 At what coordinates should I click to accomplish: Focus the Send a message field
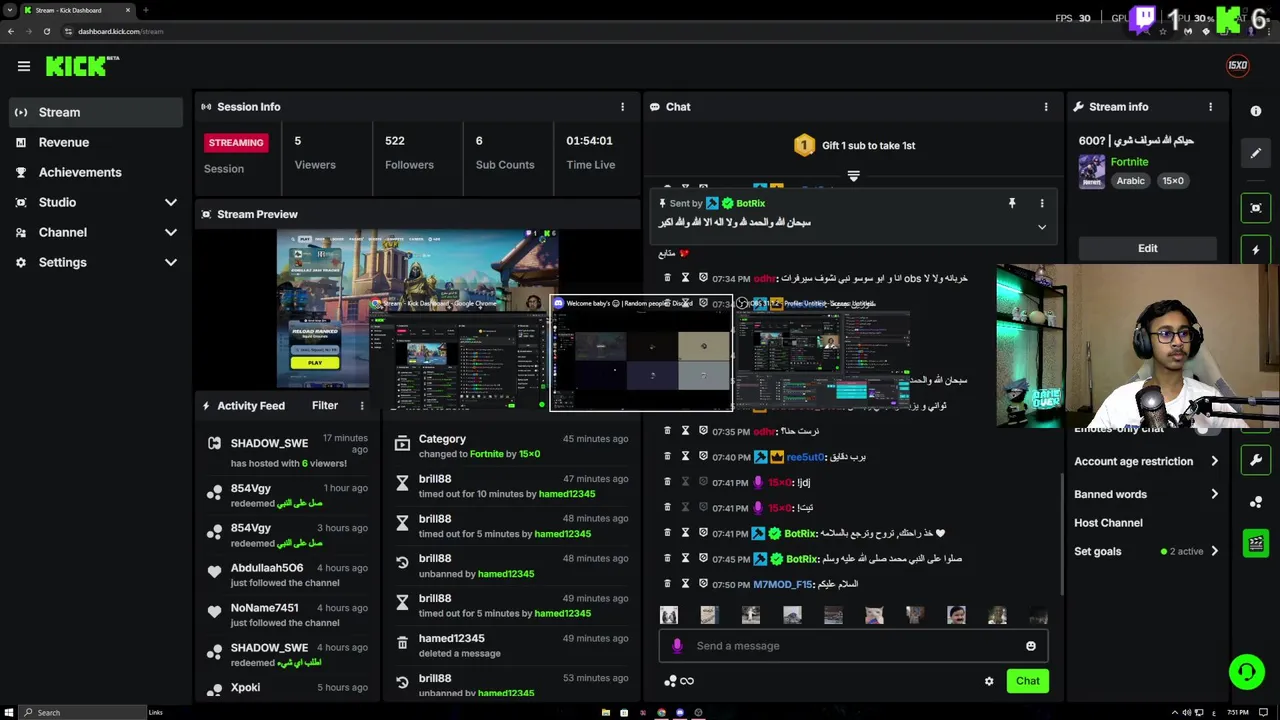(x=853, y=646)
